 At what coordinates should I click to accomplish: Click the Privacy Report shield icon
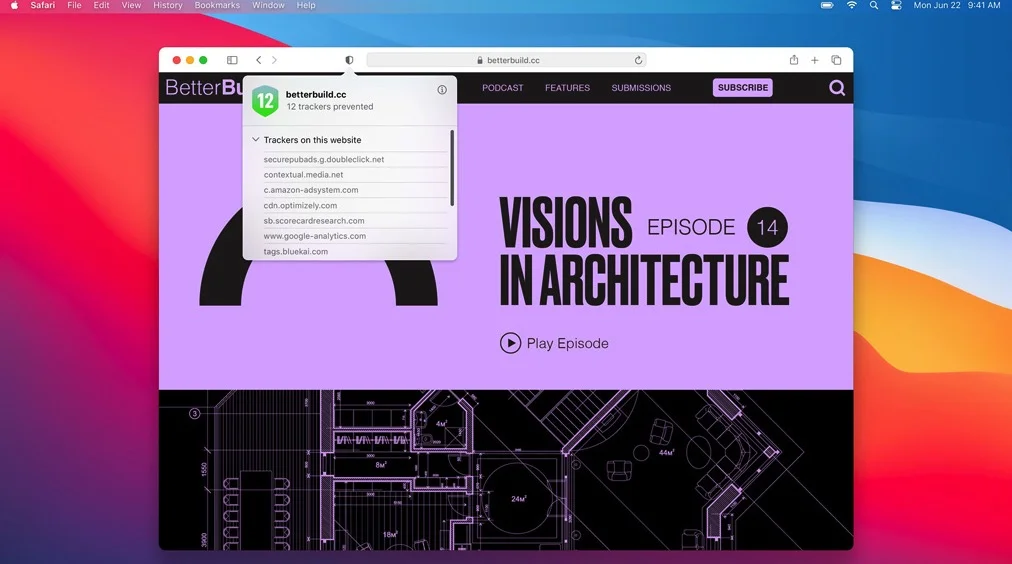coord(349,60)
